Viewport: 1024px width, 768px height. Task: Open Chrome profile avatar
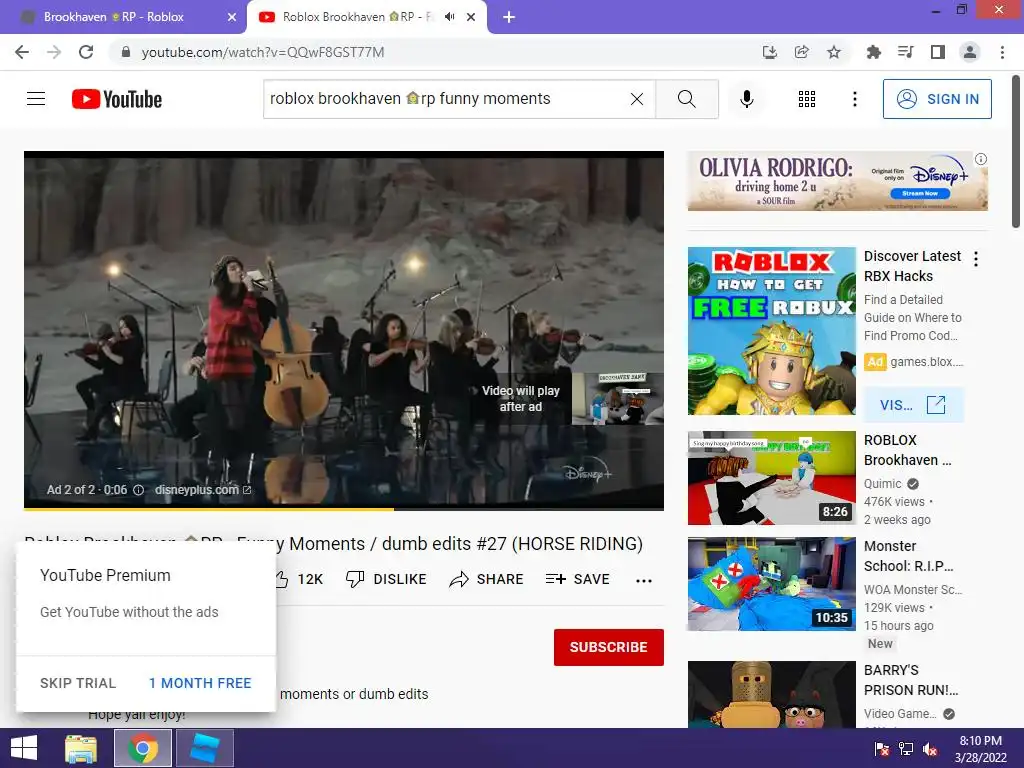[970, 52]
